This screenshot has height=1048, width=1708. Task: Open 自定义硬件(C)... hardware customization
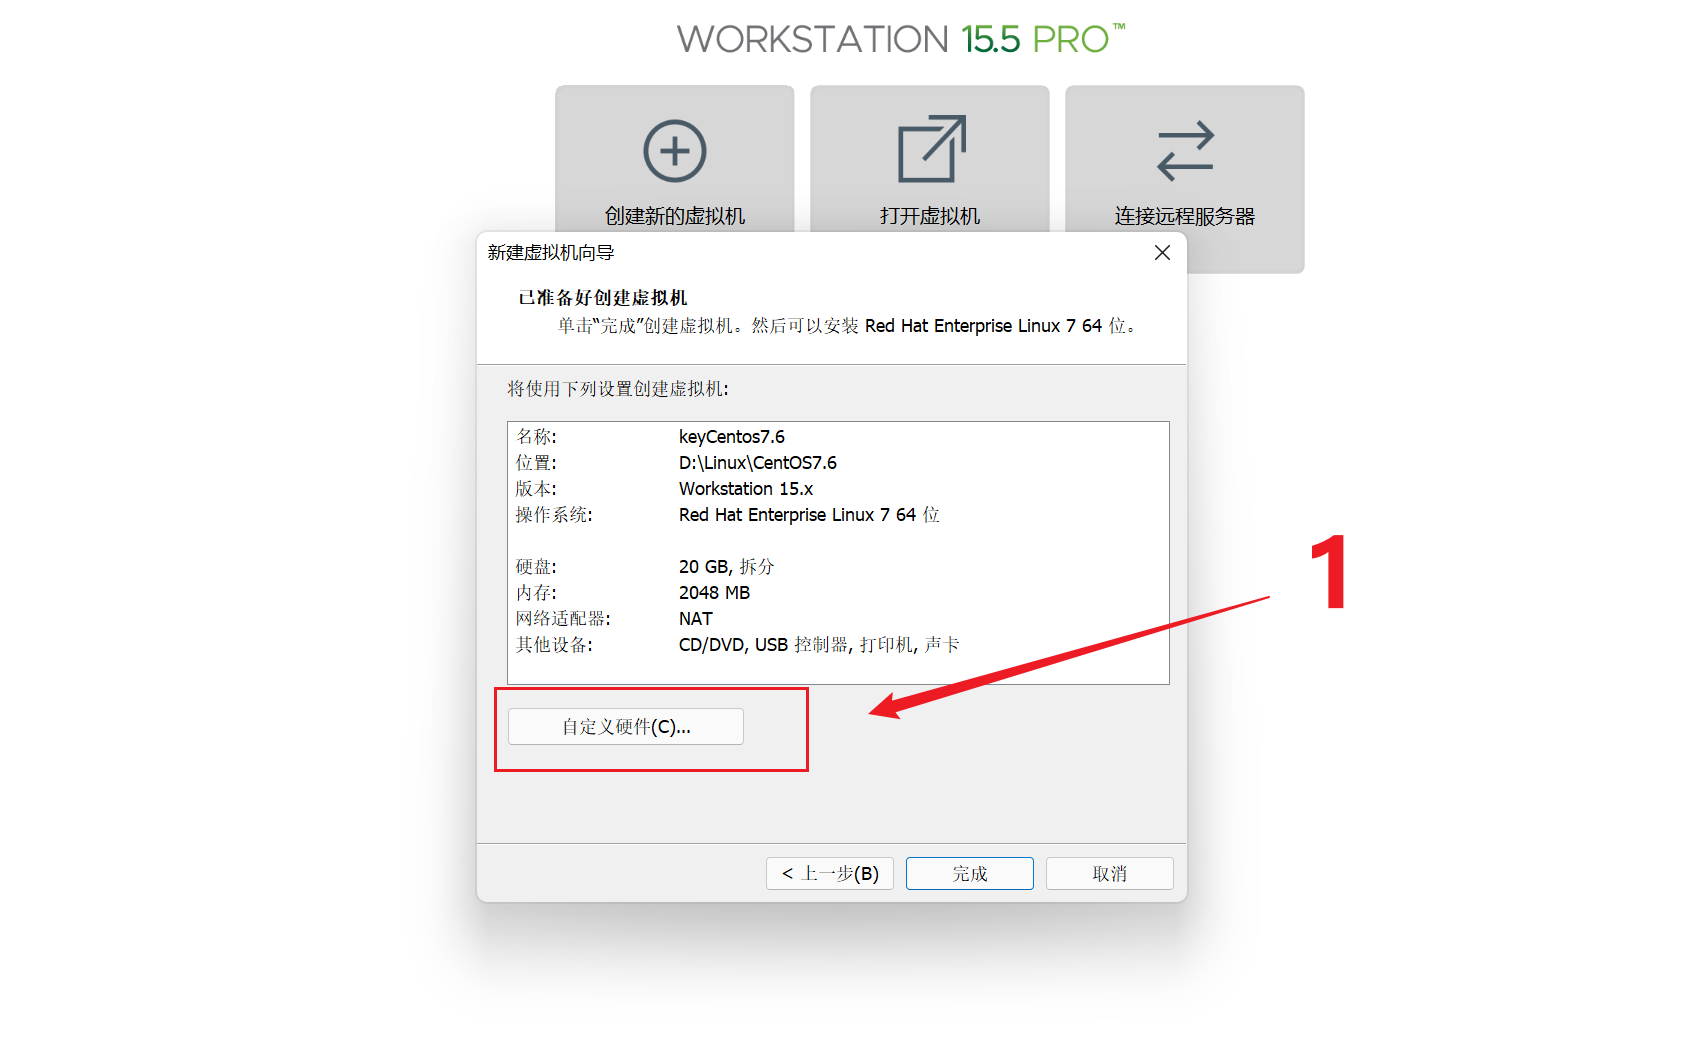pos(626,727)
